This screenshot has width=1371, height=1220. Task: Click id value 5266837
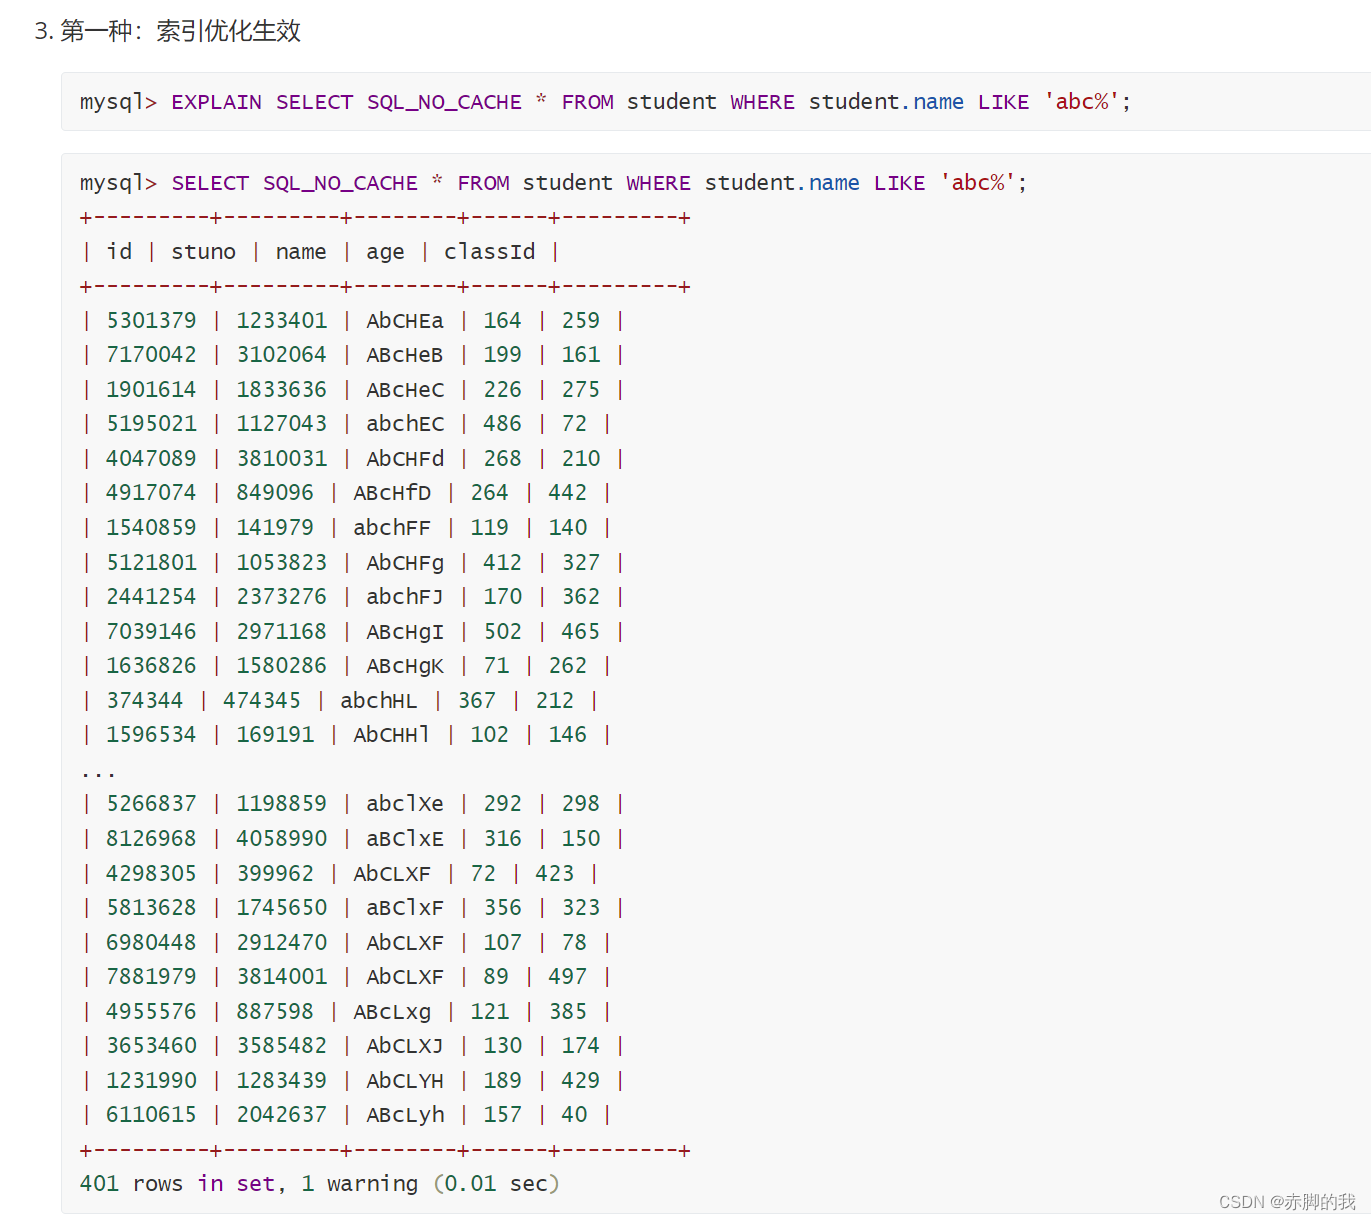(151, 804)
